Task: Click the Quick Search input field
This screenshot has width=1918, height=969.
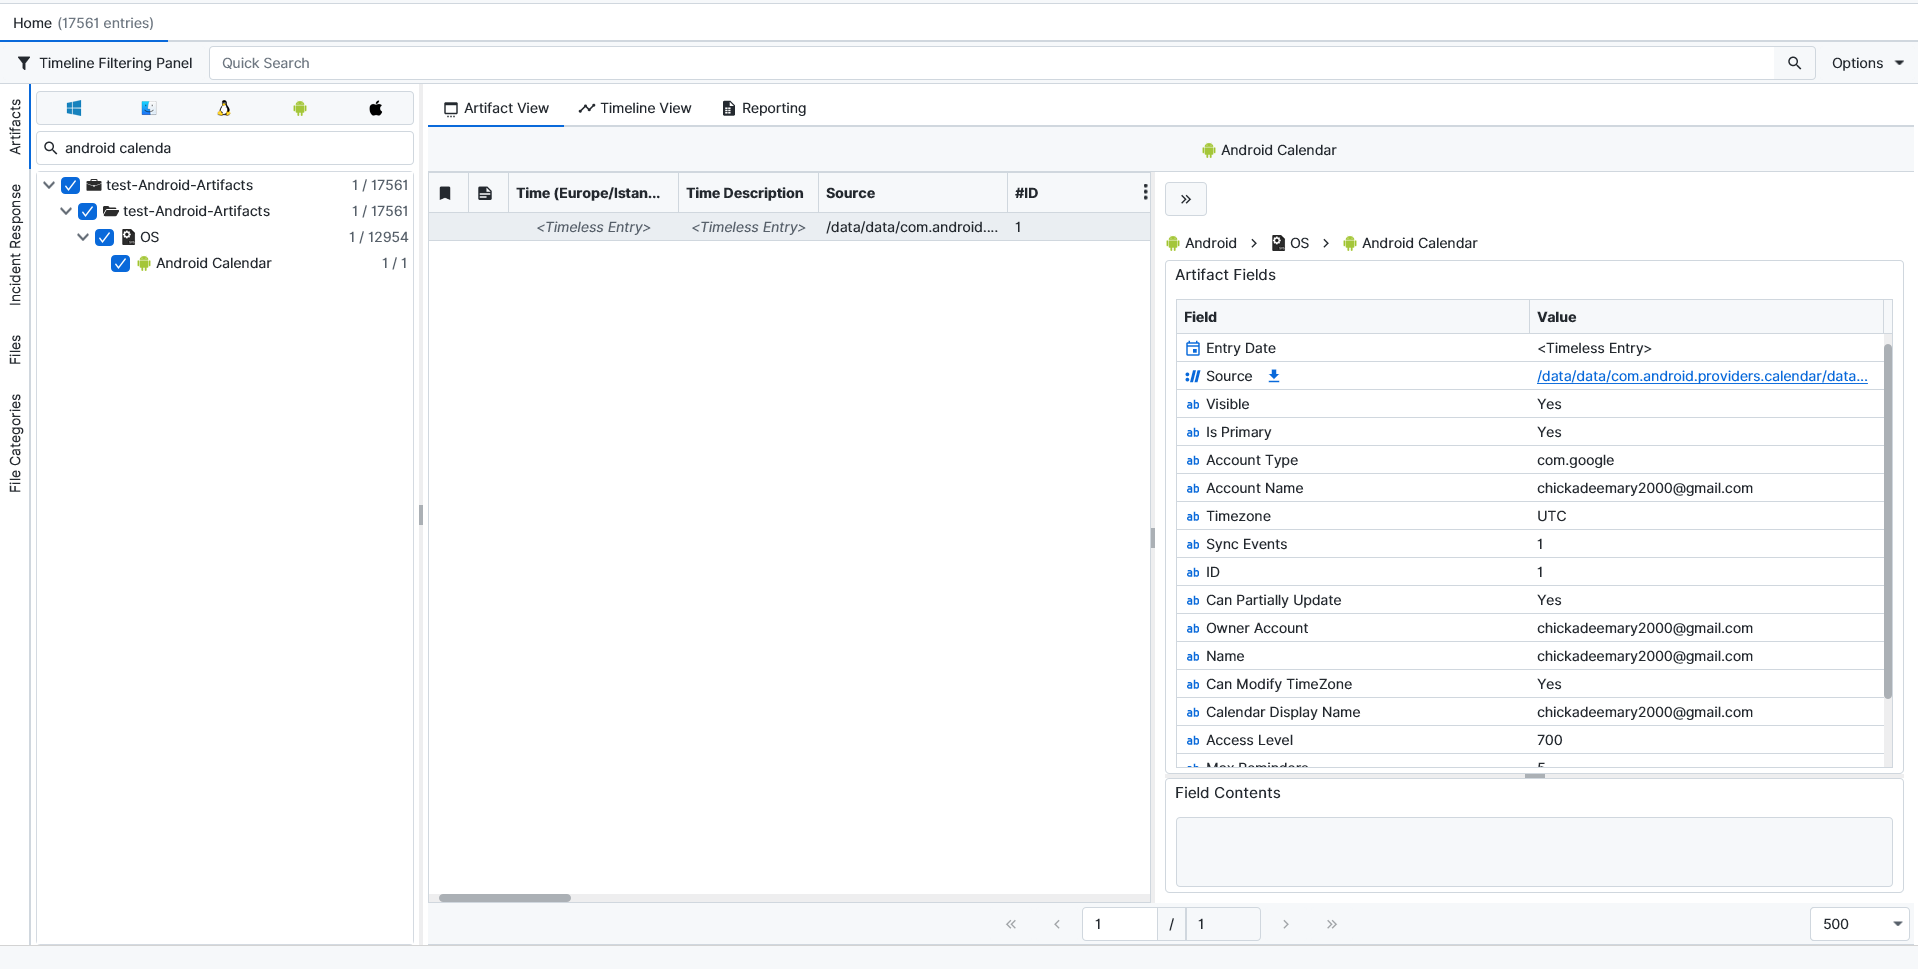Action: pyautogui.click(x=990, y=63)
